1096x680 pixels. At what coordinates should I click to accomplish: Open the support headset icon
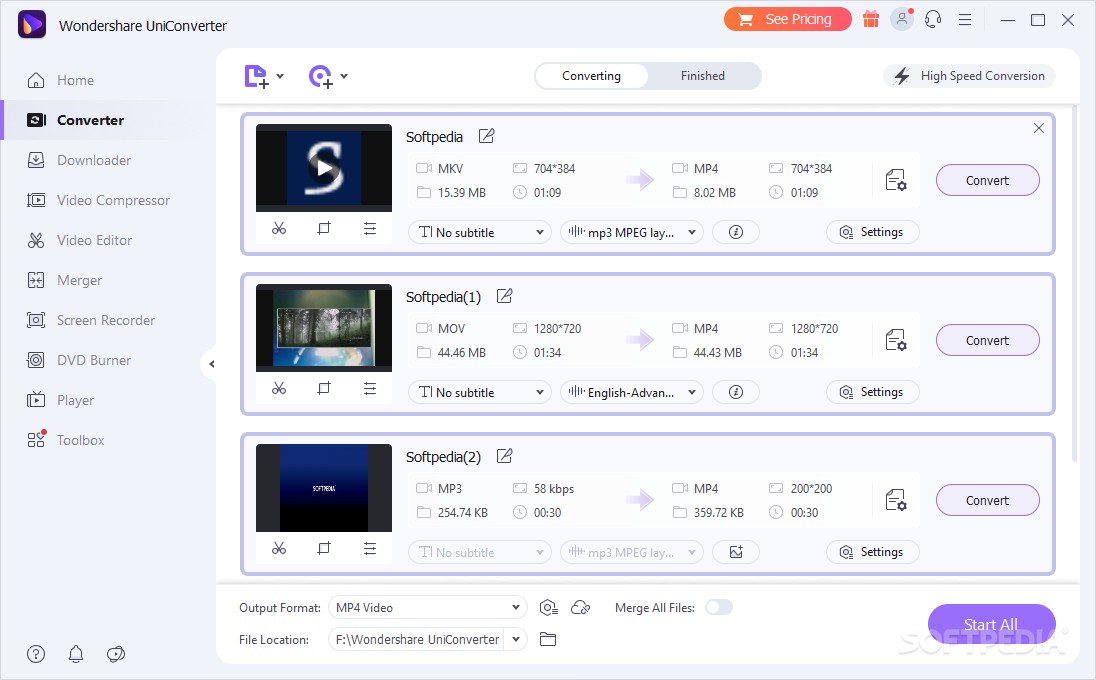[933, 20]
